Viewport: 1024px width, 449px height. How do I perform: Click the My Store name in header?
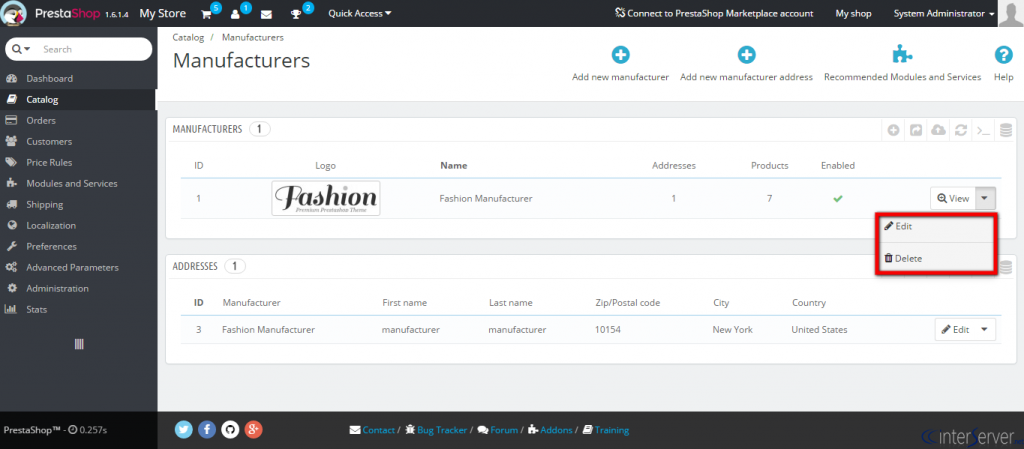[163, 13]
